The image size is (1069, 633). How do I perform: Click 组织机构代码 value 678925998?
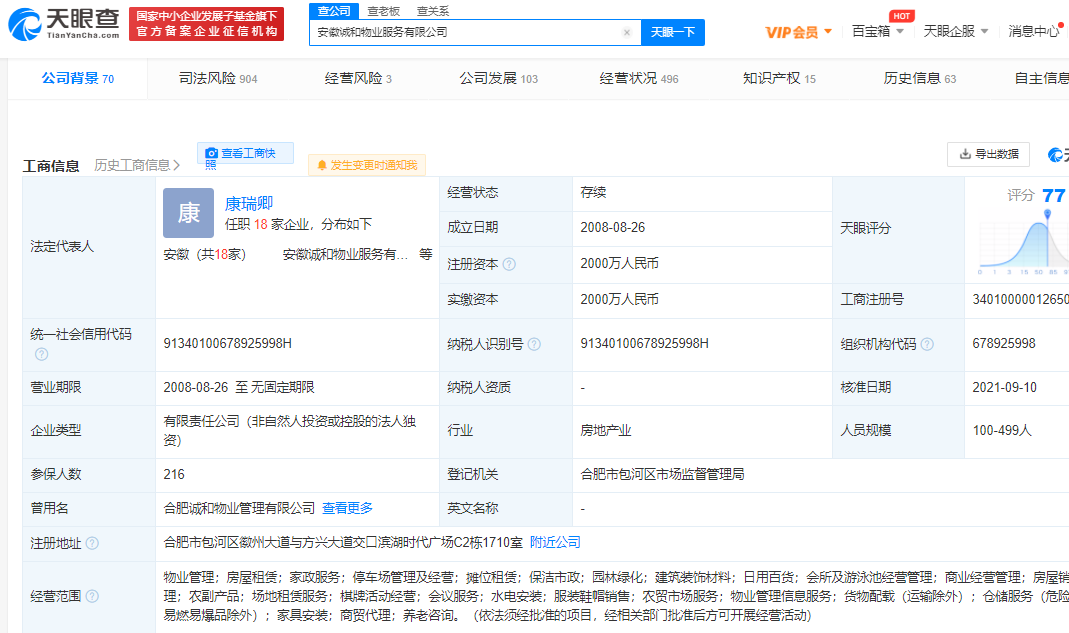1004,344
